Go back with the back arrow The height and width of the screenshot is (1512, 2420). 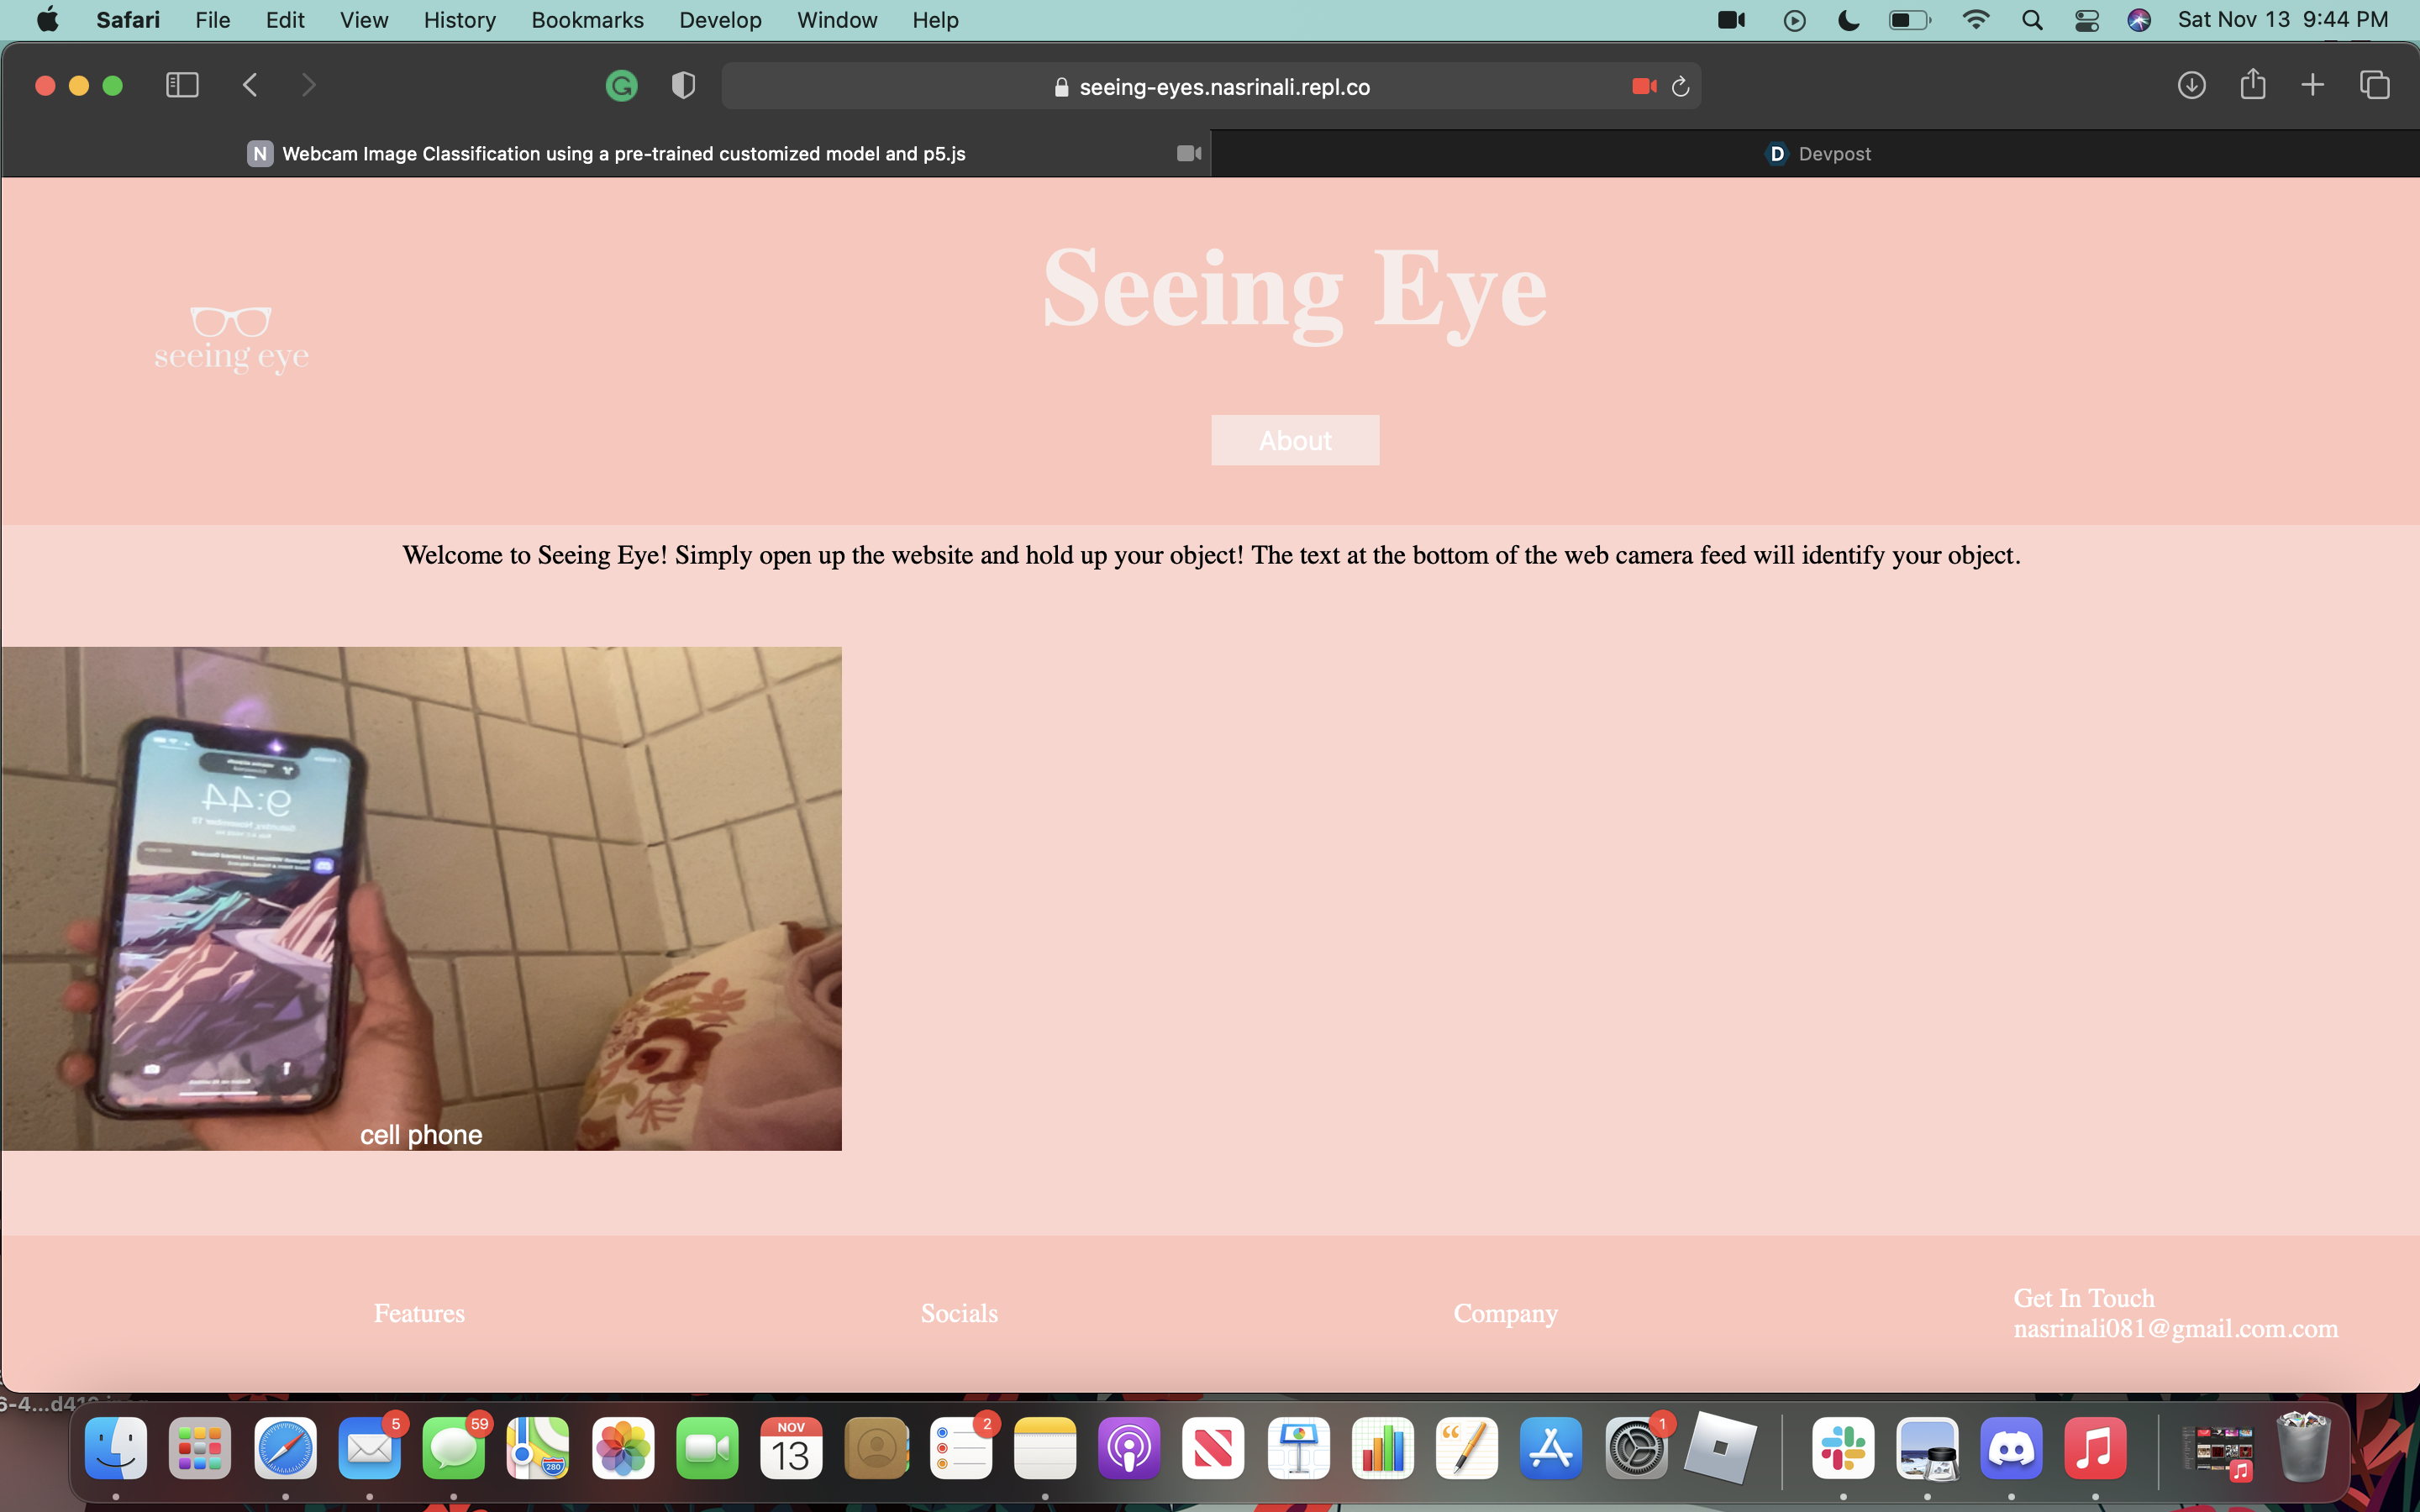250,86
